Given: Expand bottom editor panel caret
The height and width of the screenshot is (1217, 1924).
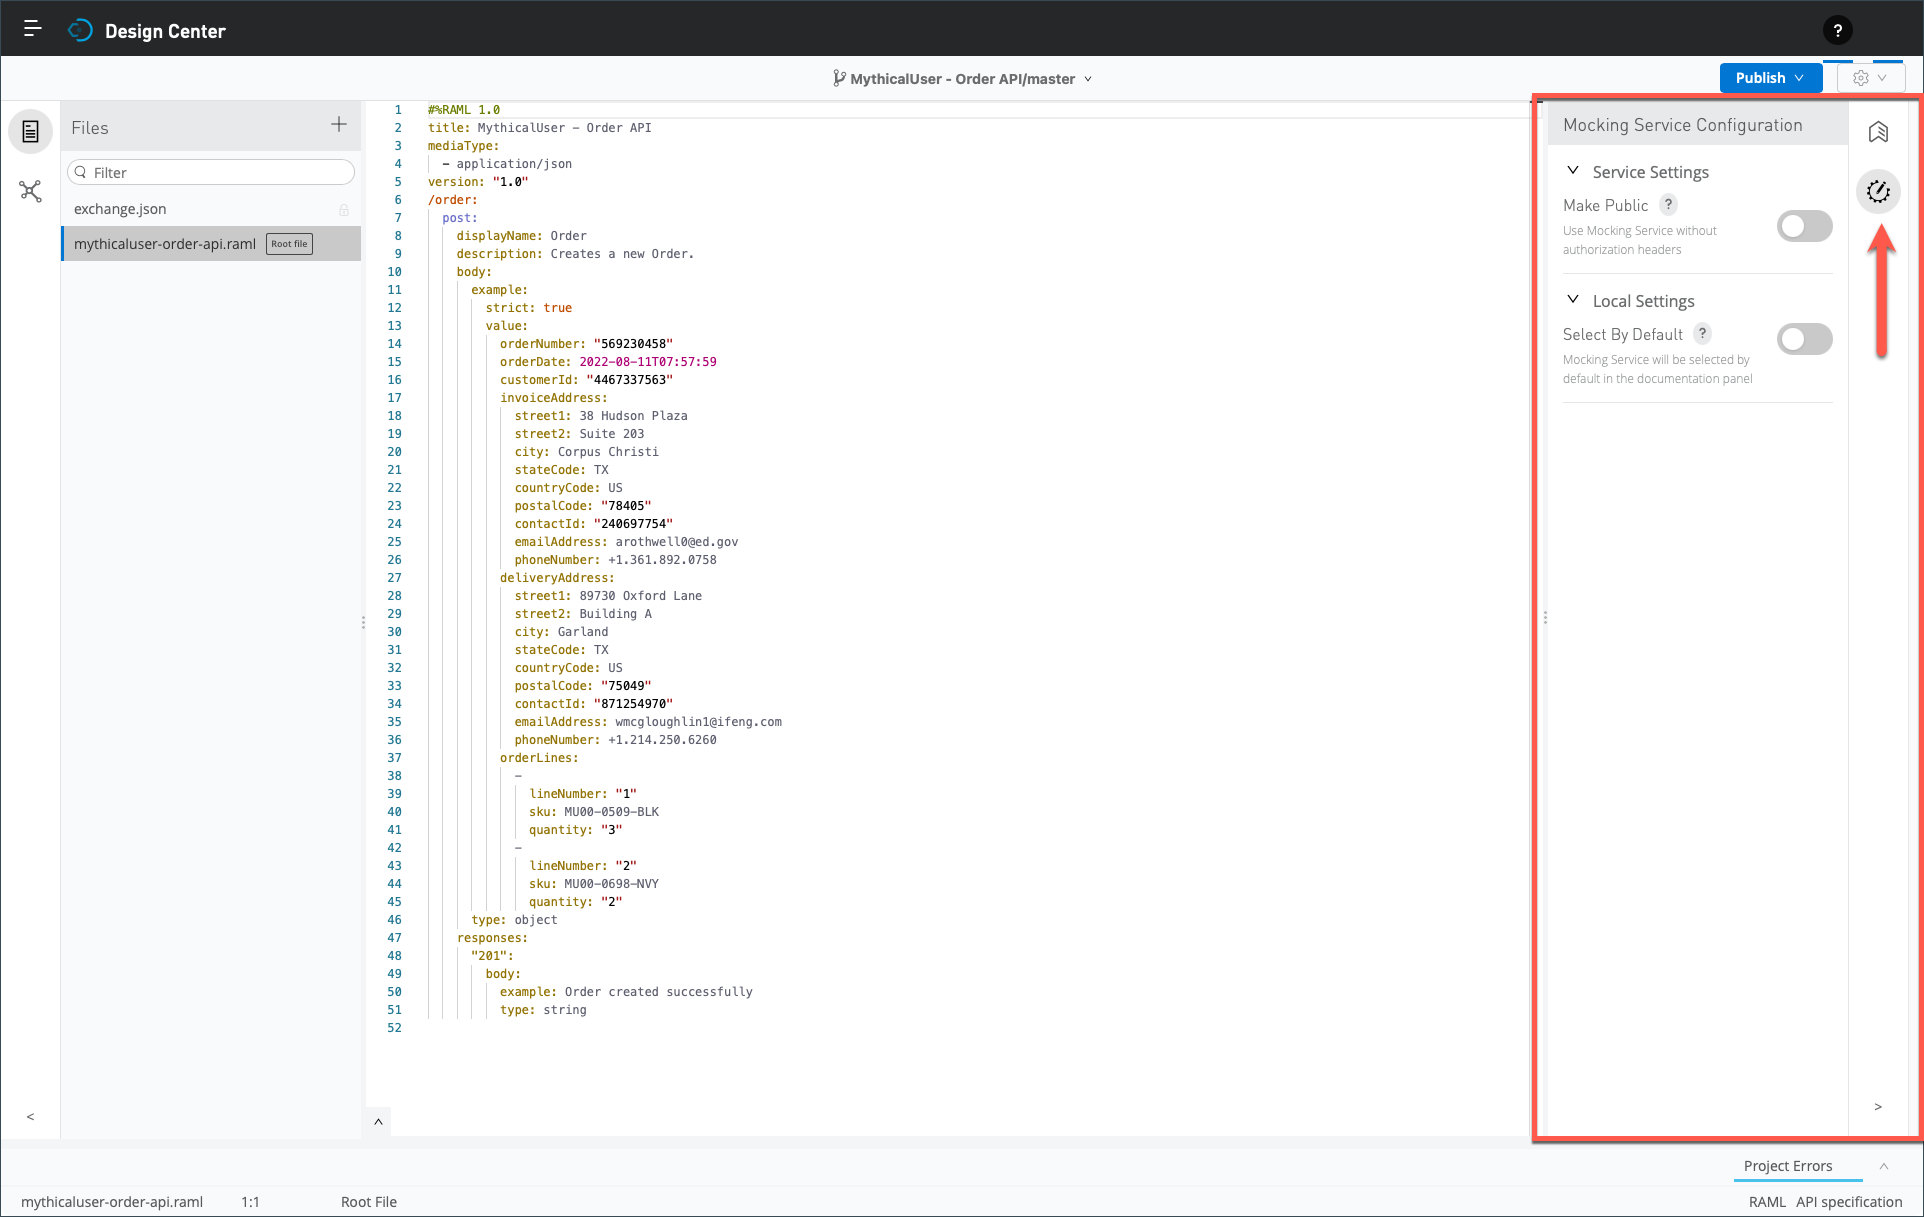Looking at the screenshot, I should pos(378,1122).
